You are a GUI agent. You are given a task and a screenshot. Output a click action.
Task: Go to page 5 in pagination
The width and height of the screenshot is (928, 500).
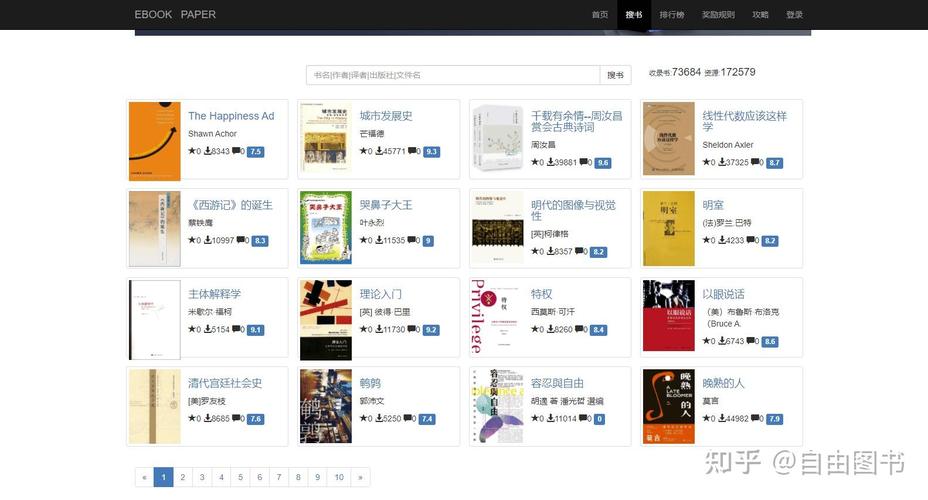(x=240, y=478)
